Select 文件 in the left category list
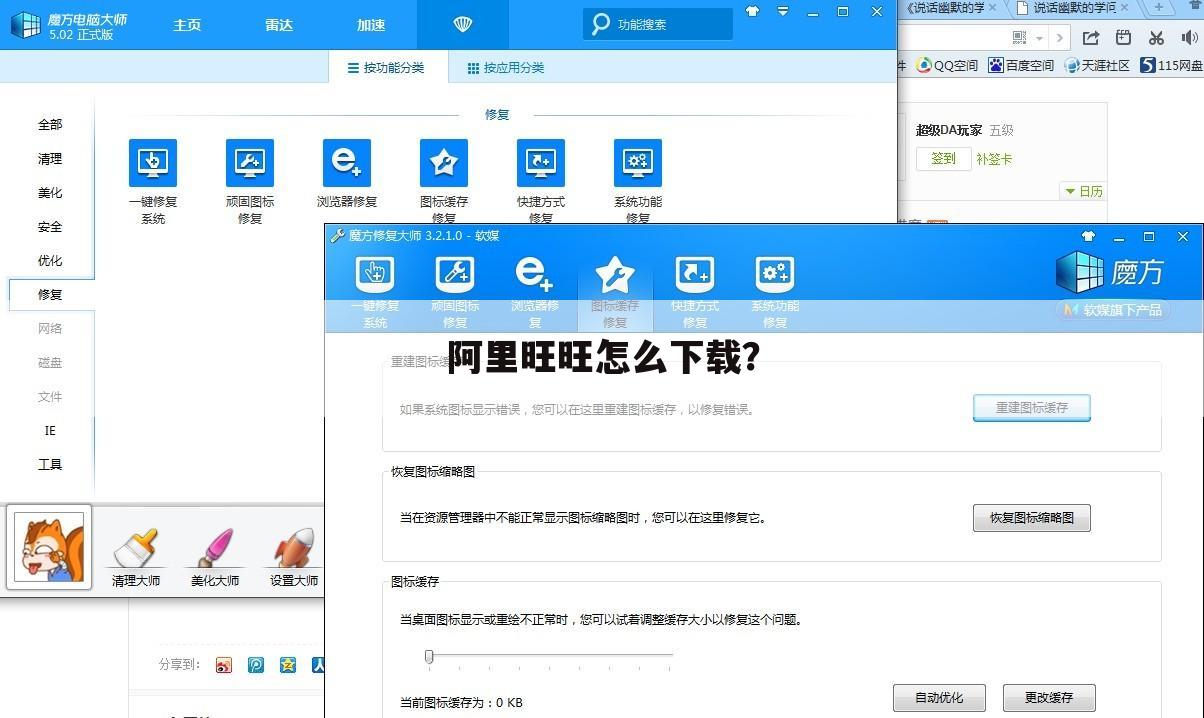 (x=50, y=397)
